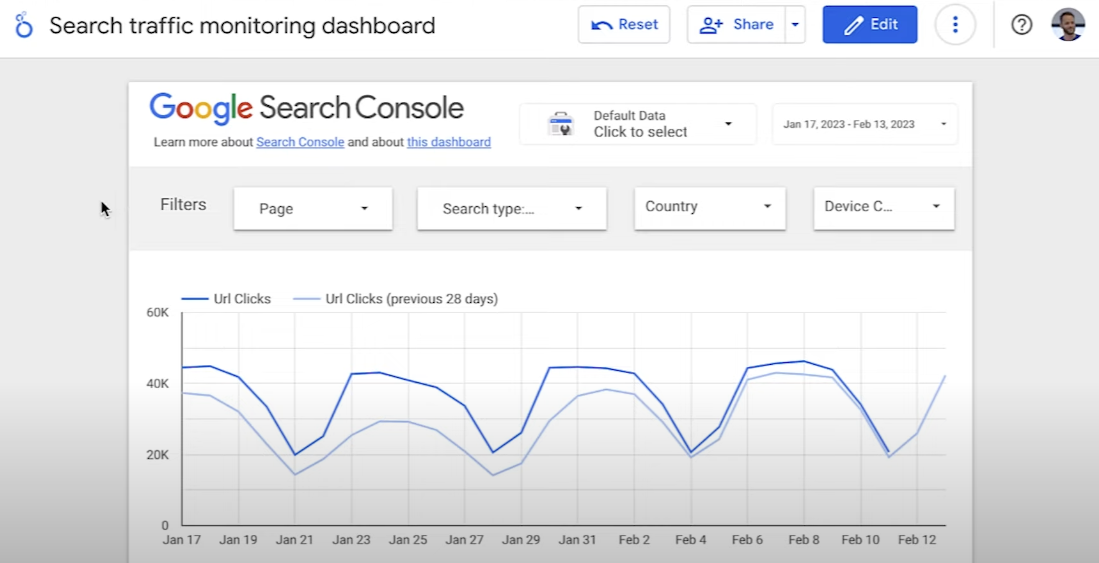1099x563 pixels.
Task: Expand the Share options arrow
Action: tap(795, 25)
